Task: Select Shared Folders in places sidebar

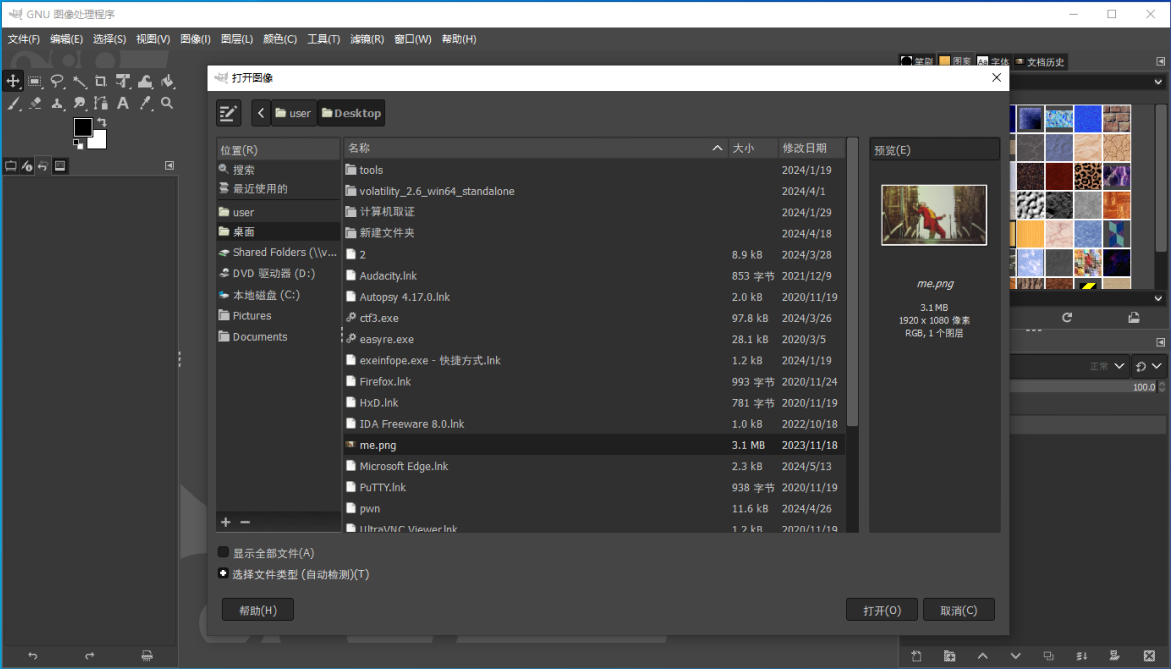Action: pyautogui.click(x=279, y=252)
